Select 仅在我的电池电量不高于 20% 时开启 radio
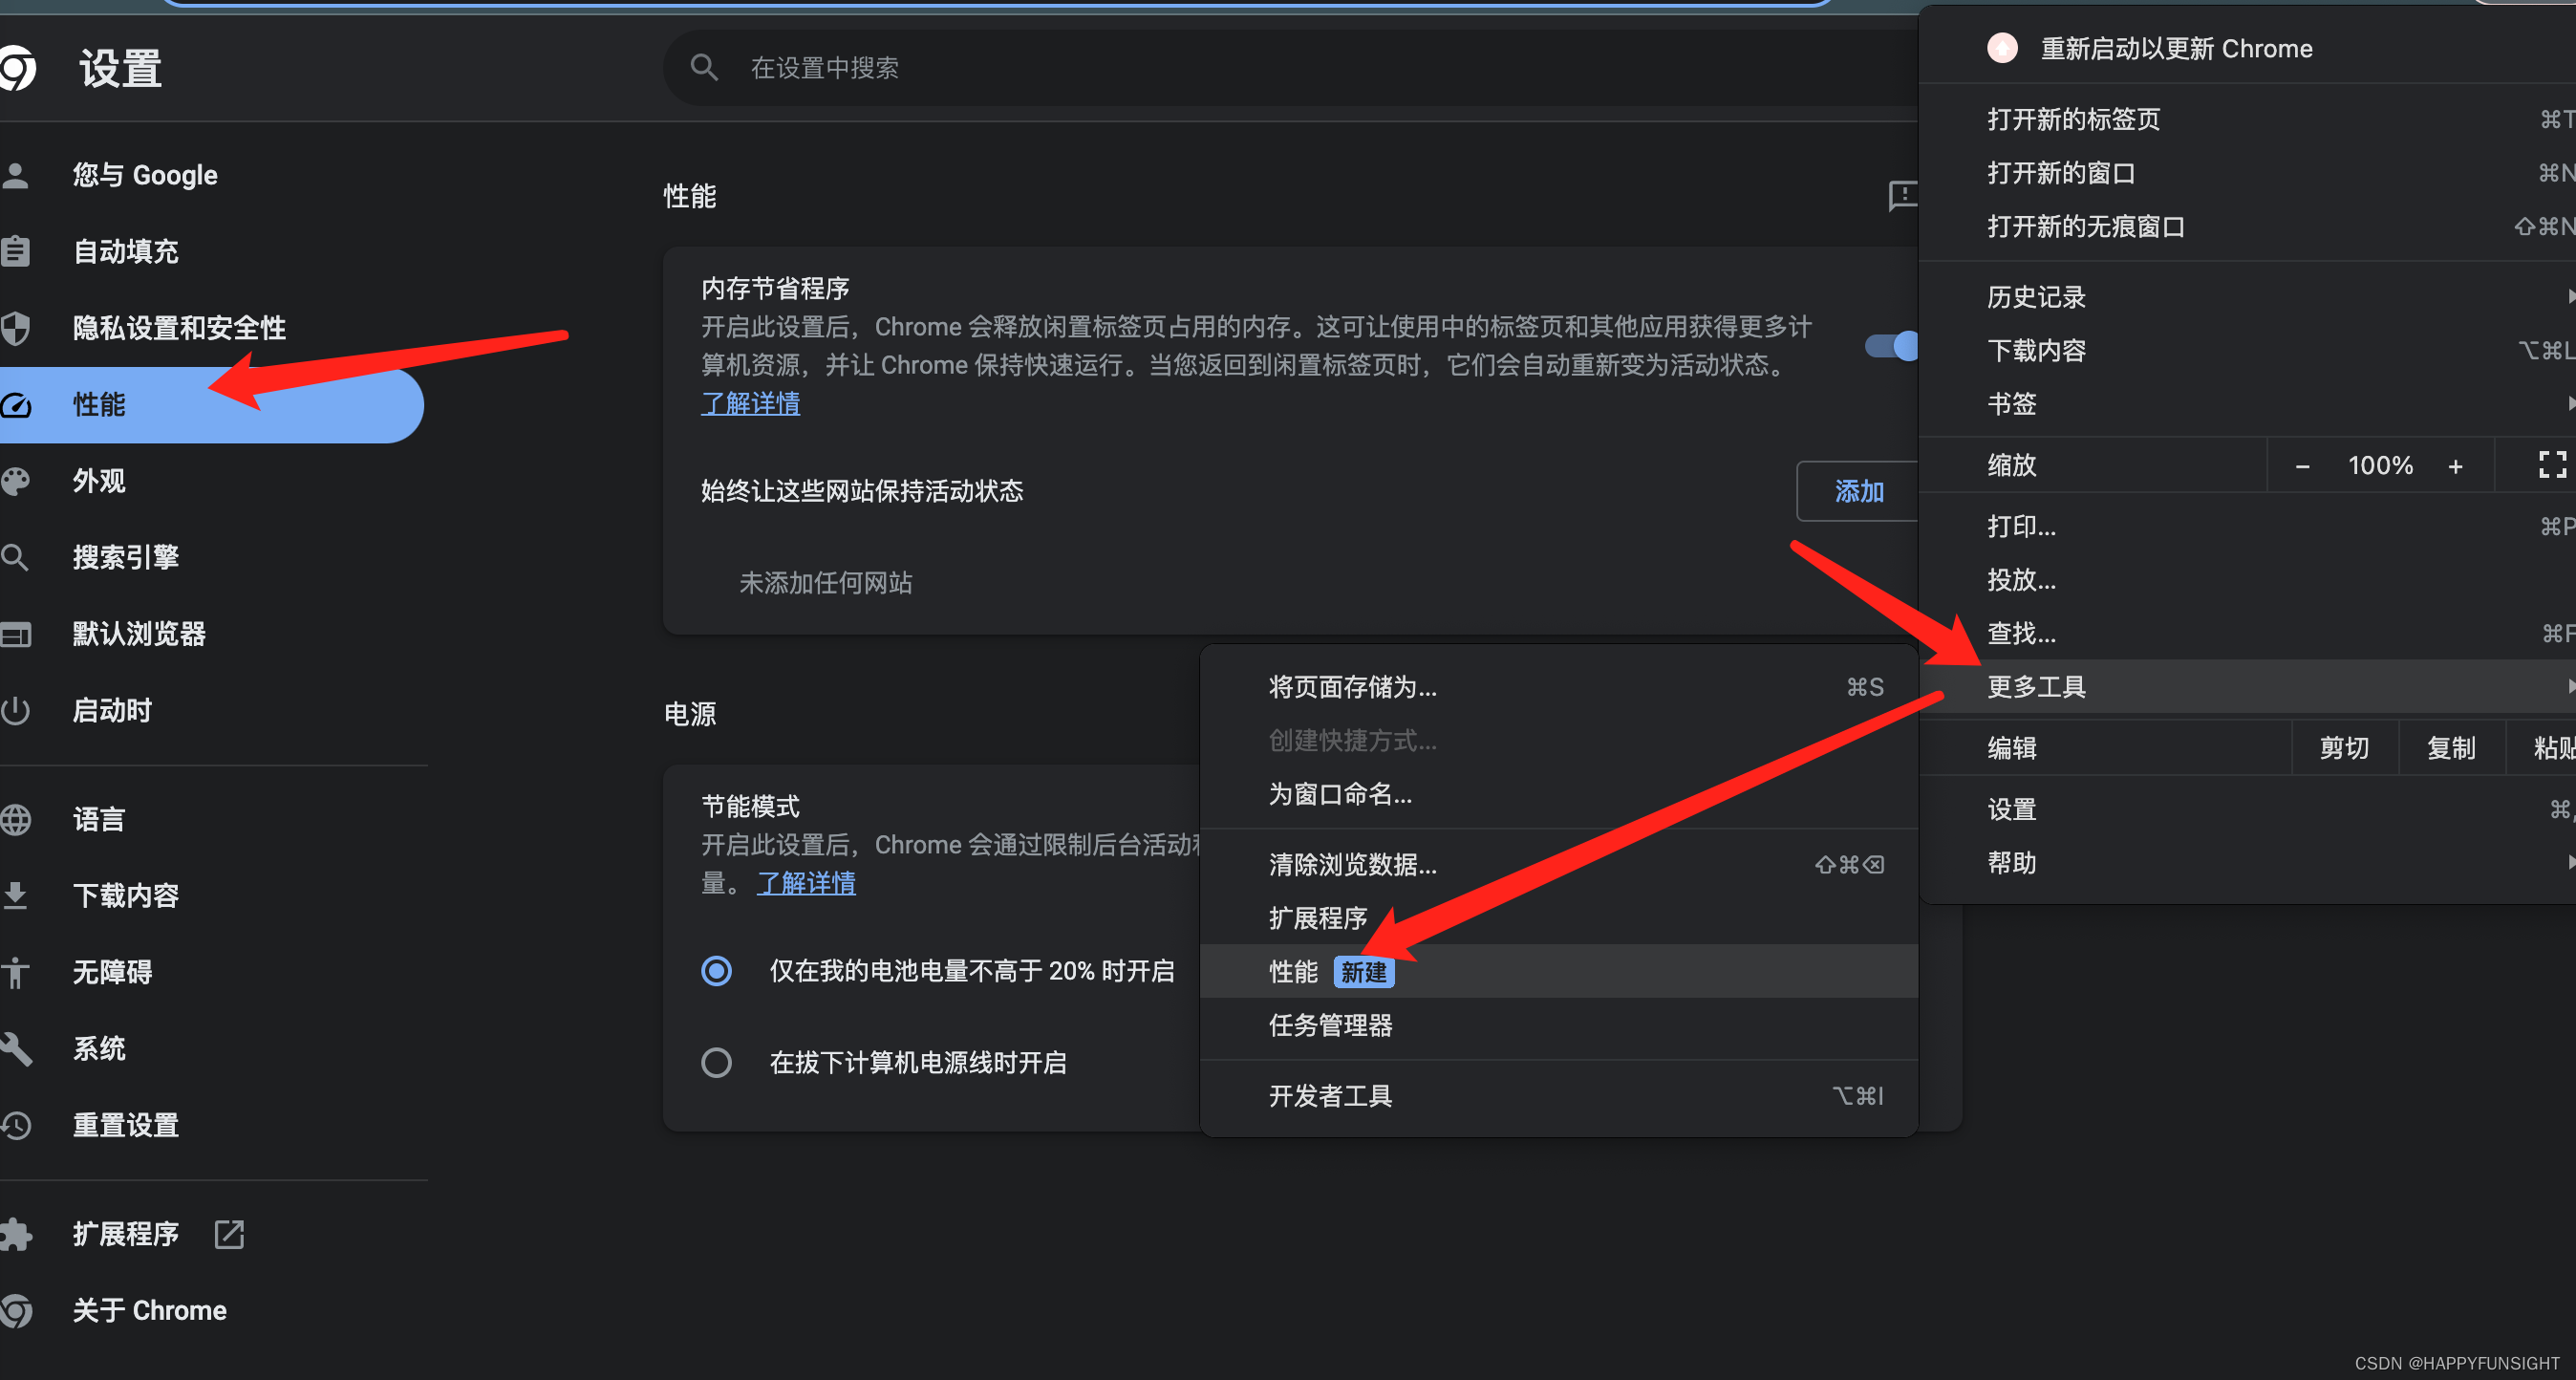2576x1380 pixels. (x=716, y=971)
